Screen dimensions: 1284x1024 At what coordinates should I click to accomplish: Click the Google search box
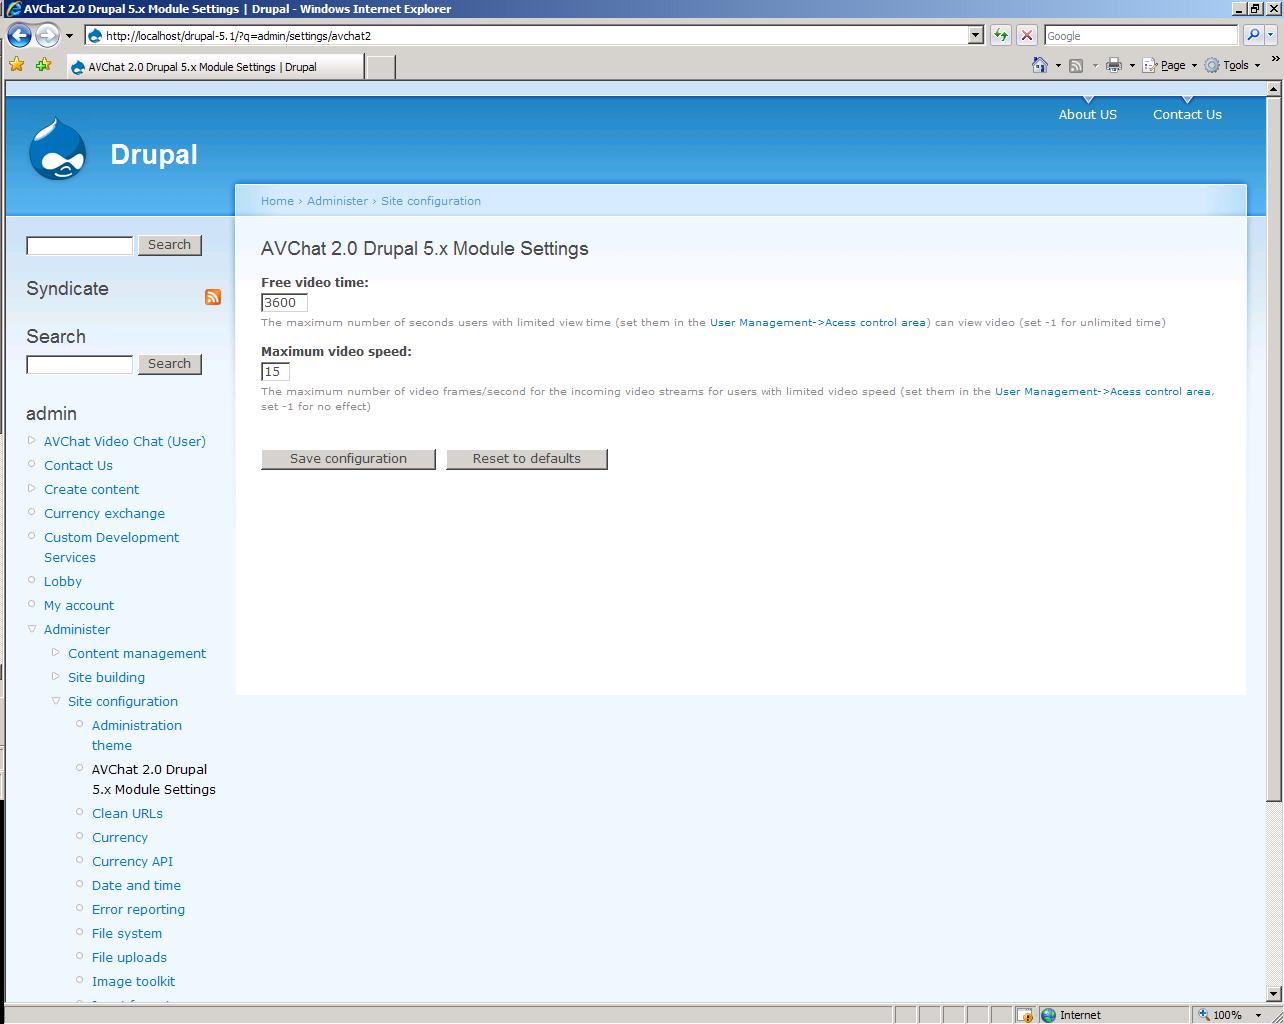coord(1141,35)
